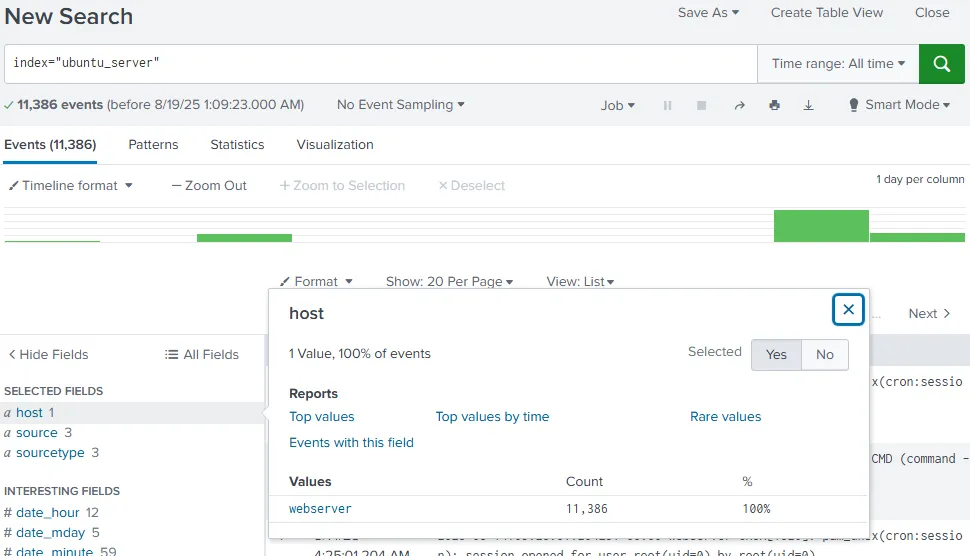The image size is (970, 556).
Task: Click into the search query field
Action: click(380, 64)
